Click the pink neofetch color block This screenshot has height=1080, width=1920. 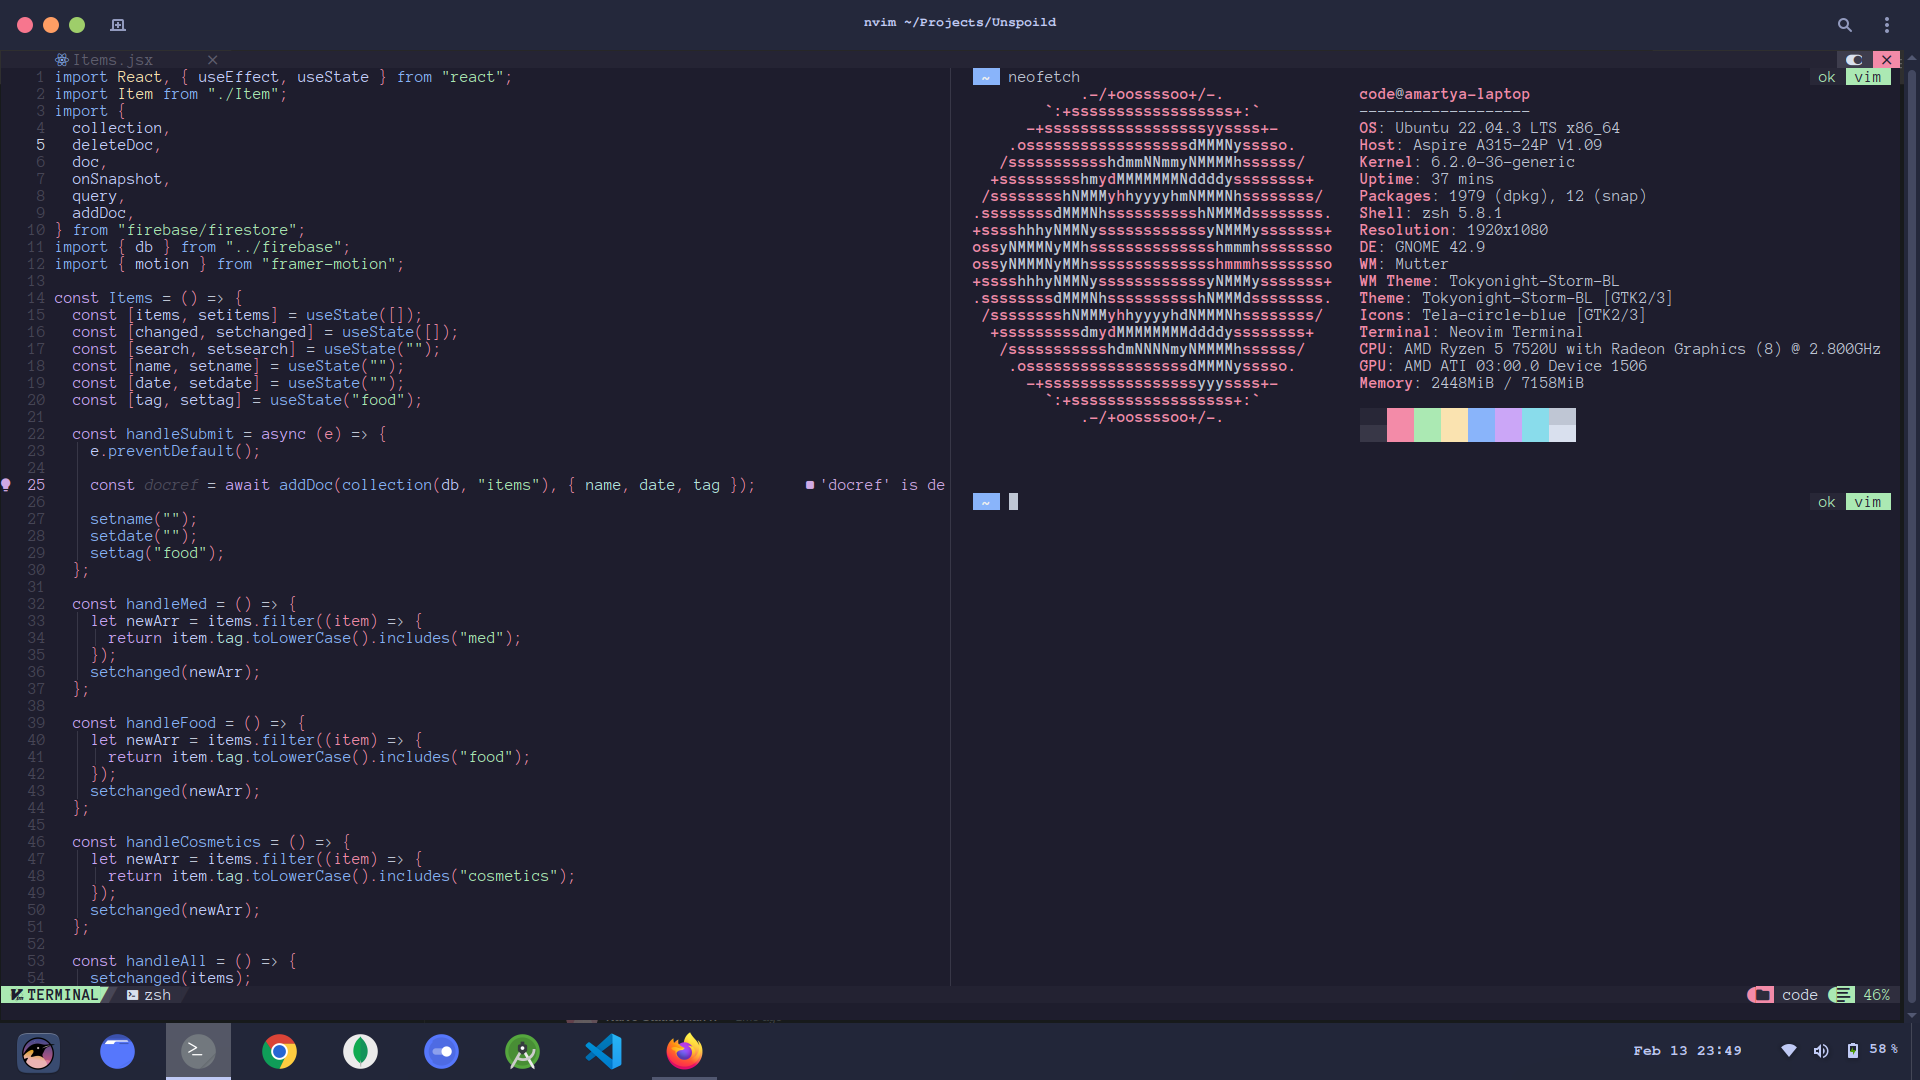click(1400, 425)
